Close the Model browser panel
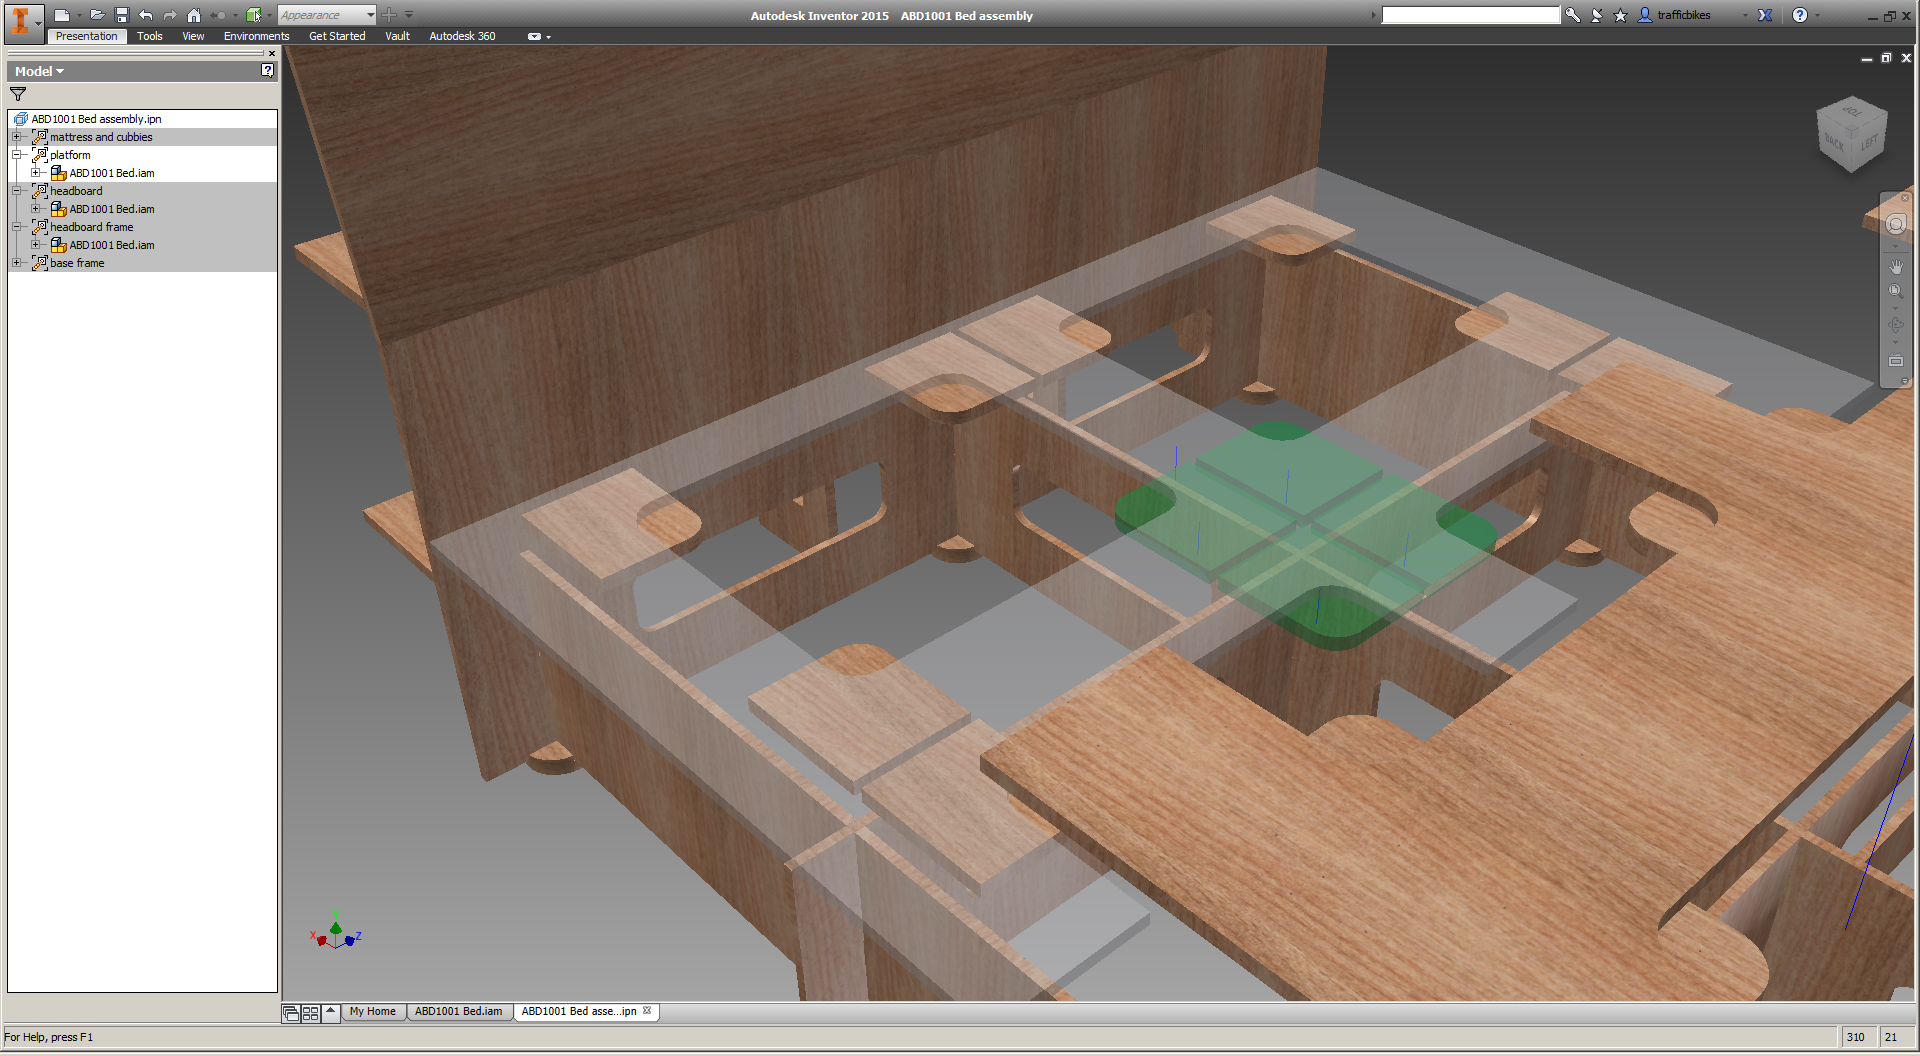This screenshot has width=1920, height=1056. (x=272, y=54)
